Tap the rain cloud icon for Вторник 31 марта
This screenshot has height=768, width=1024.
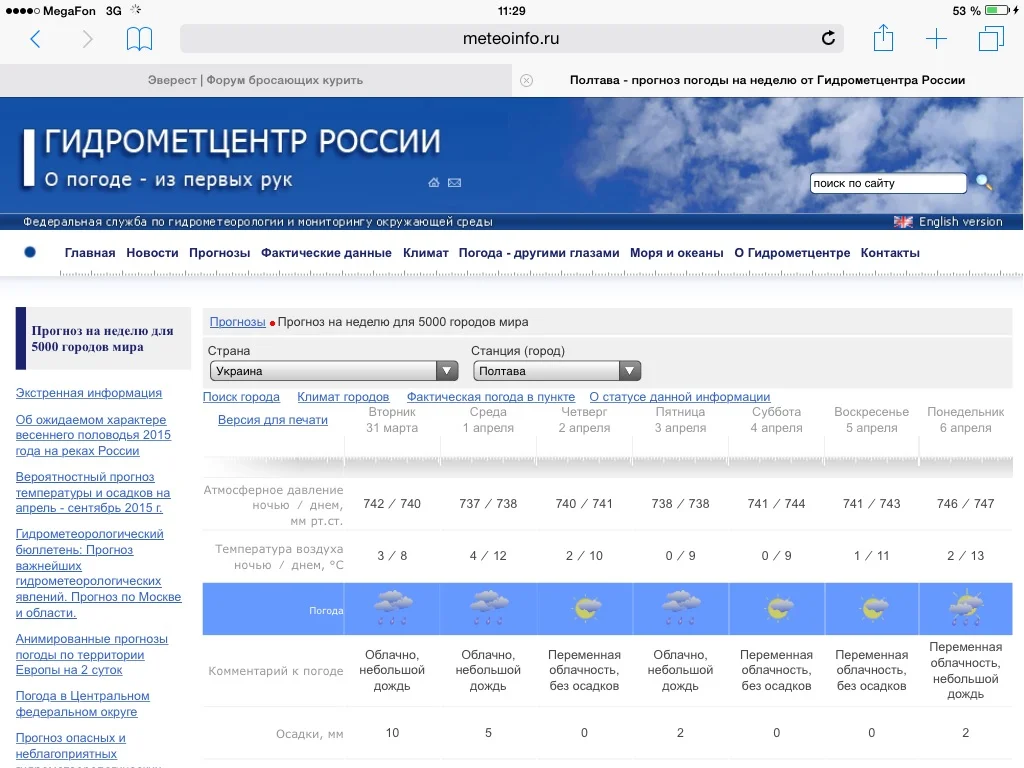pyautogui.click(x=393, y=604)
